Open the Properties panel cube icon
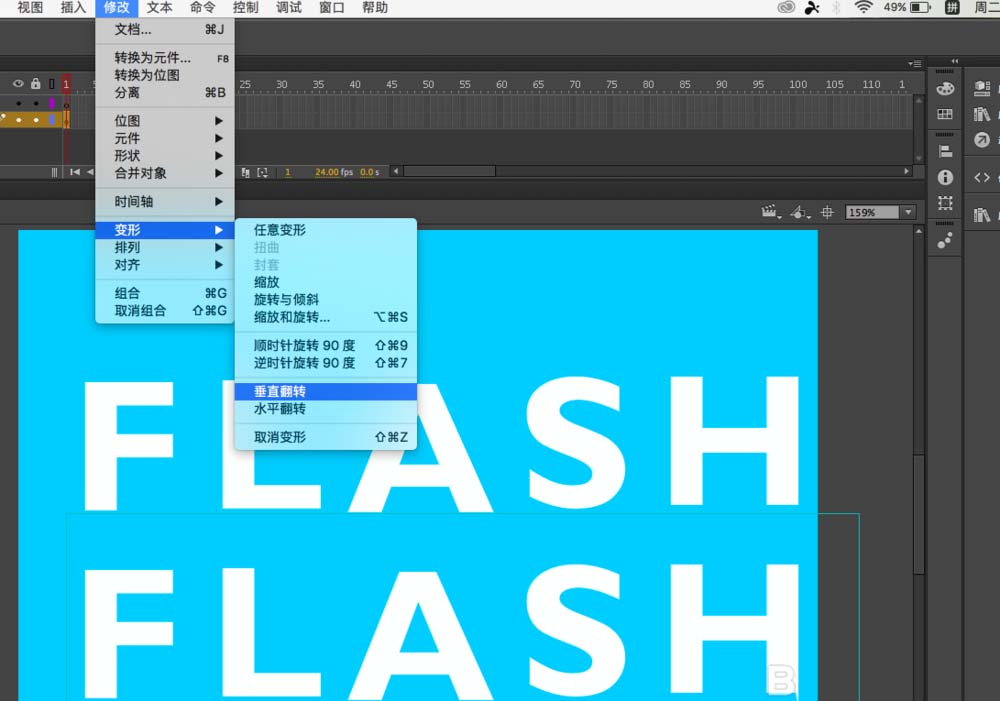The image size is (1000, 701). [x=982, y=89]
